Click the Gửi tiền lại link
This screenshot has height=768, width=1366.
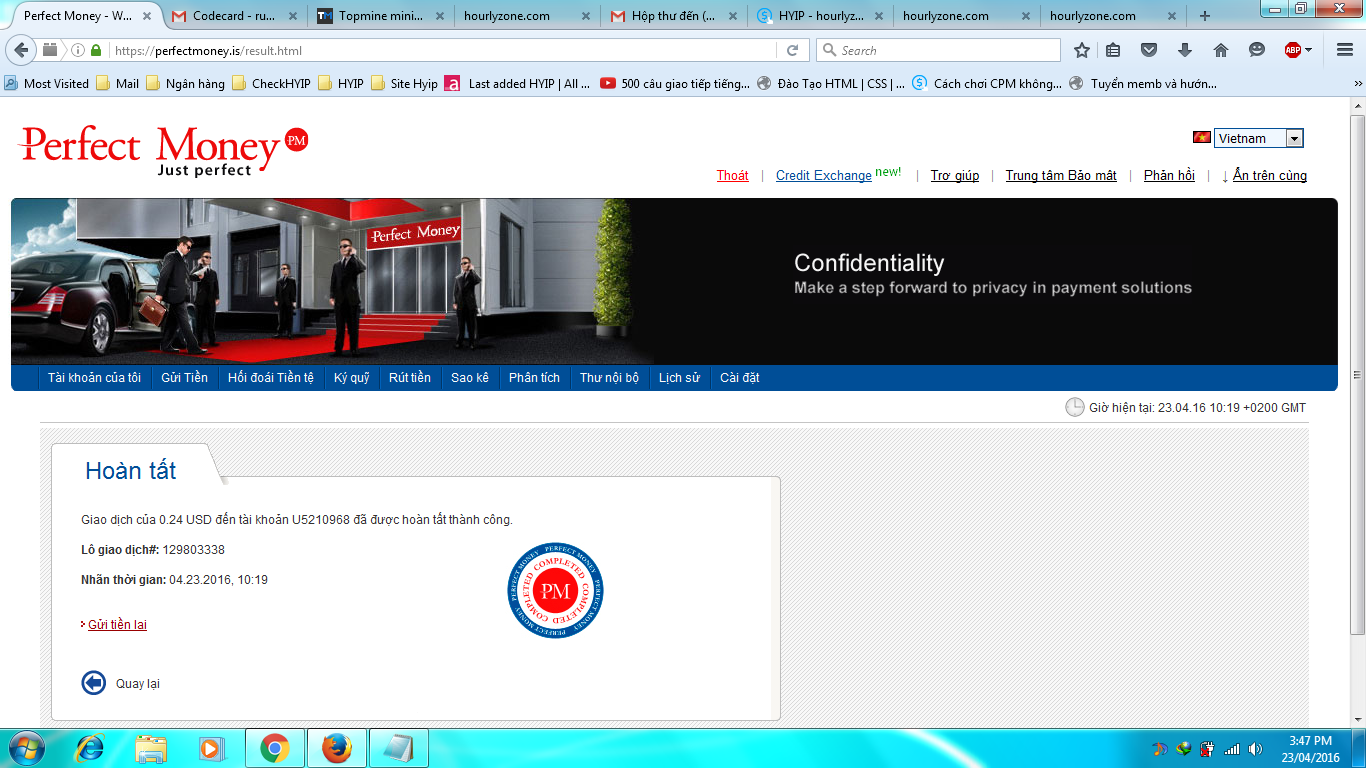(x=117, y=625)
